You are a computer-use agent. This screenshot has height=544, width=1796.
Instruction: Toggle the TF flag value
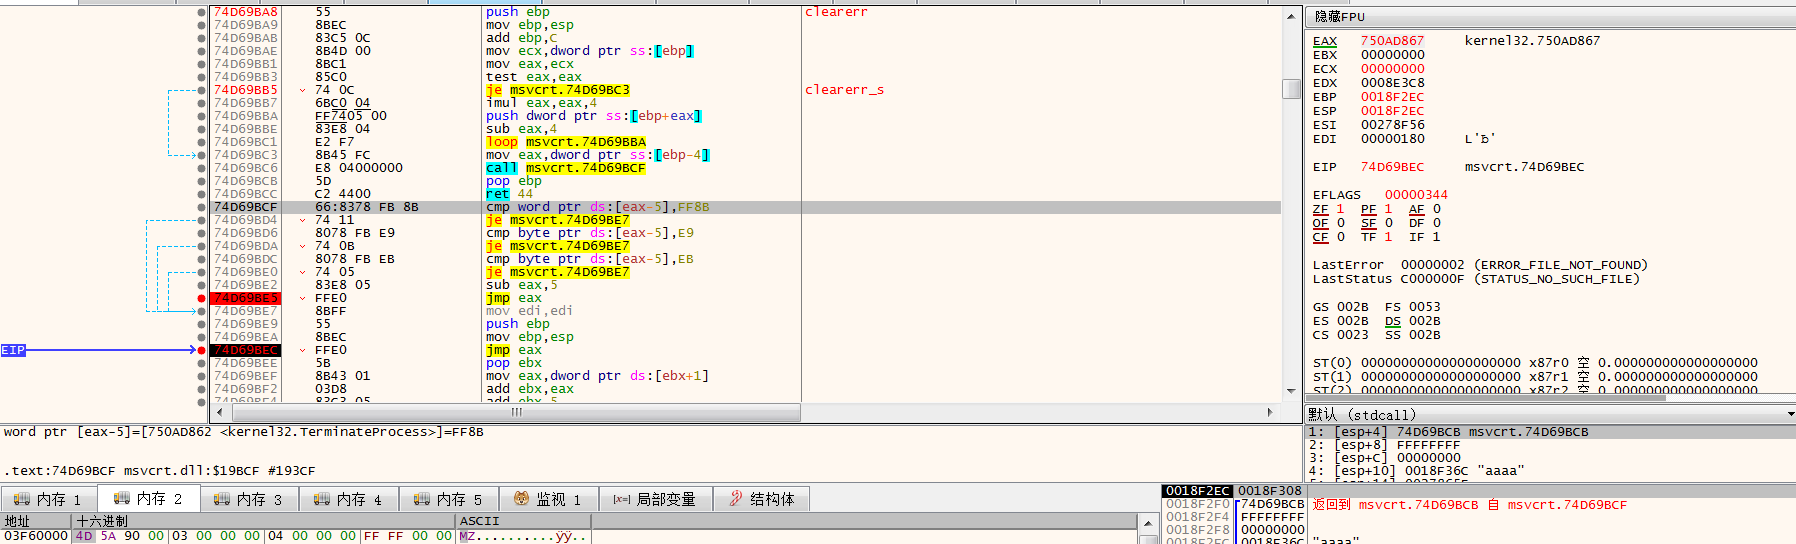(x=1388, y=237)
